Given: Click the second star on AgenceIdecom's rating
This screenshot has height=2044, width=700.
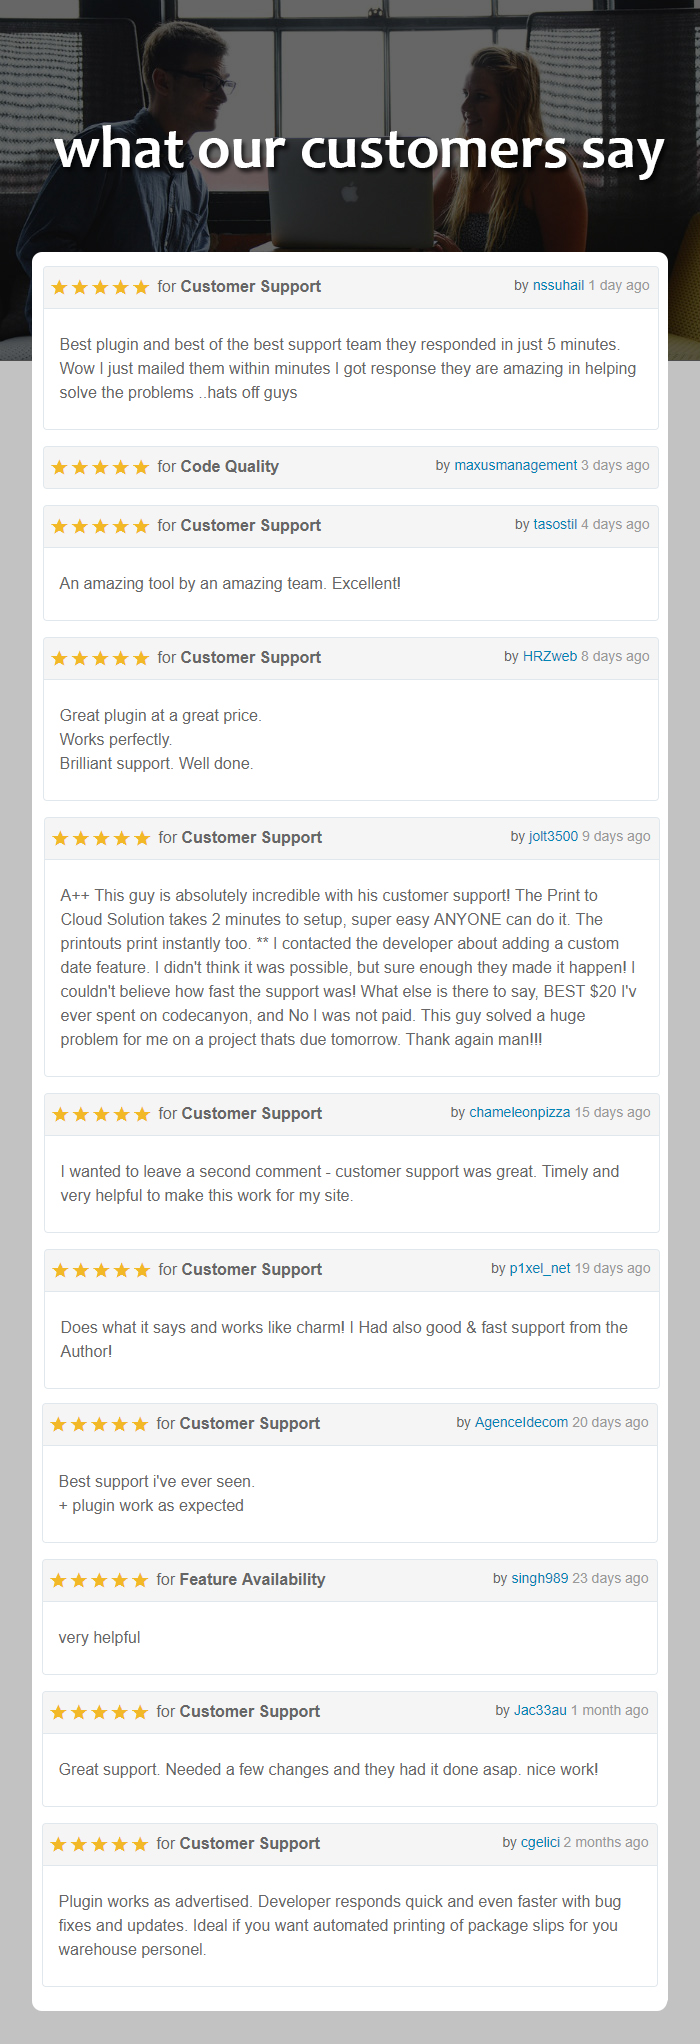Looking at the screenshot, I should coord(81,1423).
